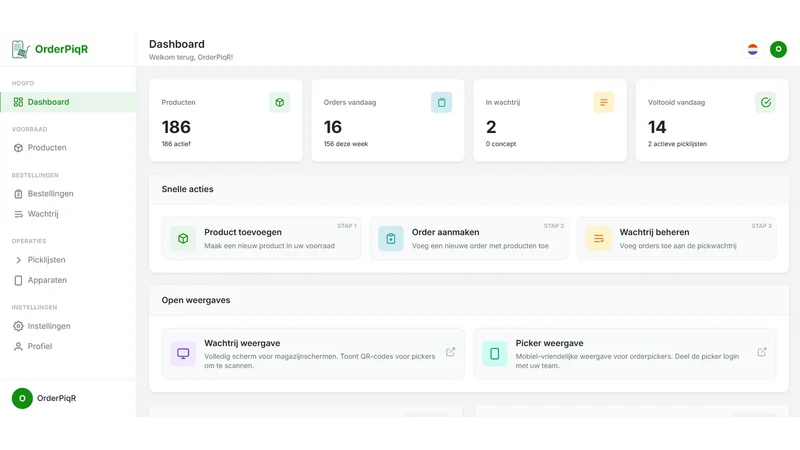Click the Snelle acties heading
This screenshot has height=450, width=800.
click(x=187, y=189)
